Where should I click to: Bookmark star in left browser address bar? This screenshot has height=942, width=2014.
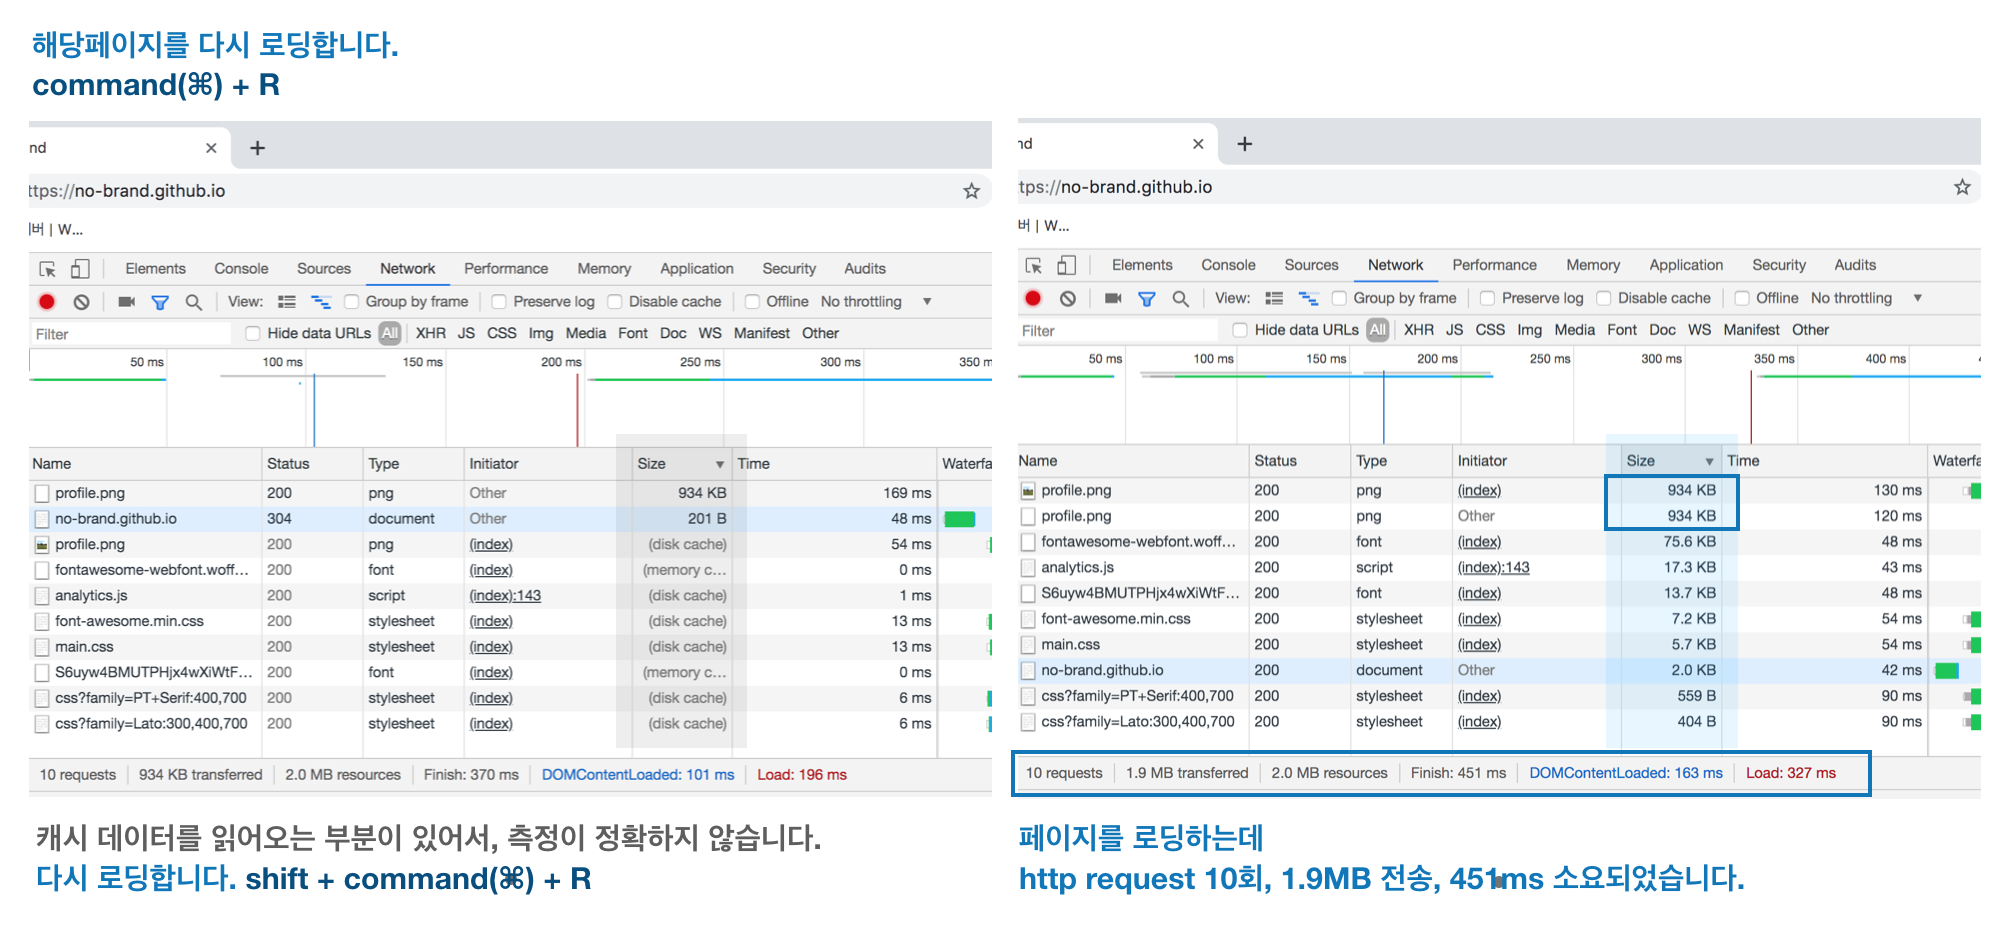click(x=971, y=191)
